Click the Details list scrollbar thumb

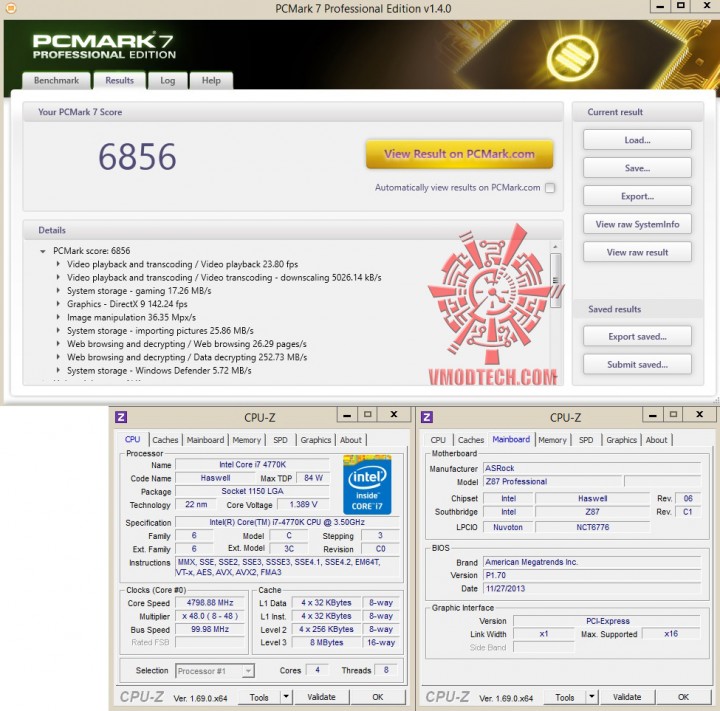555,280
